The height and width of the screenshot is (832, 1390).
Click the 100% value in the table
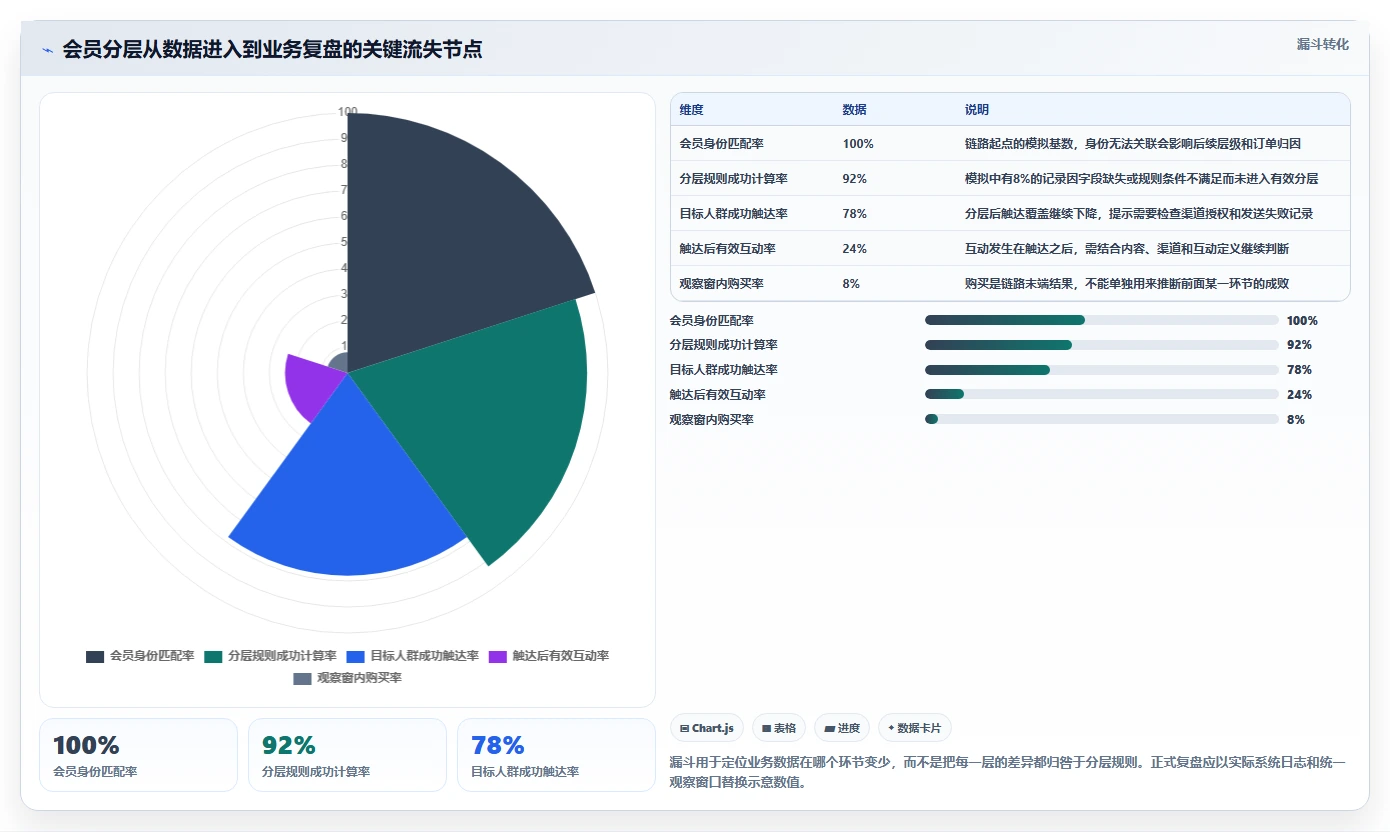[858, 144]
